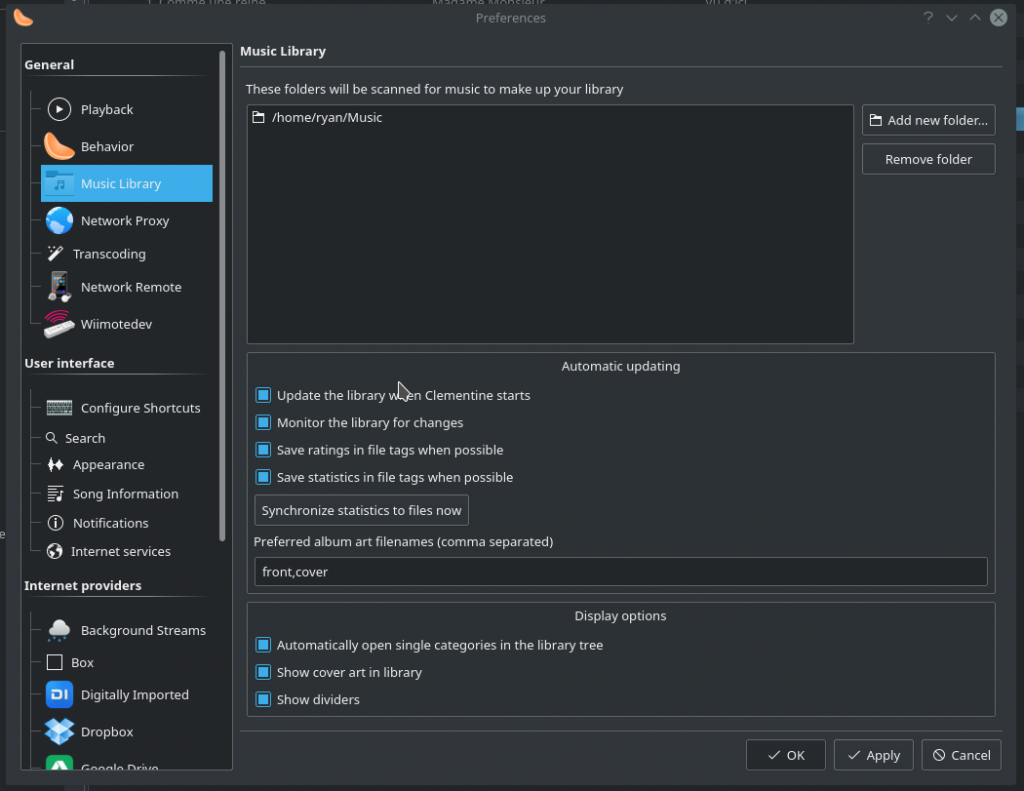Click the Playback play-circle icon
1024x791 pixels.
pos(59,109)
